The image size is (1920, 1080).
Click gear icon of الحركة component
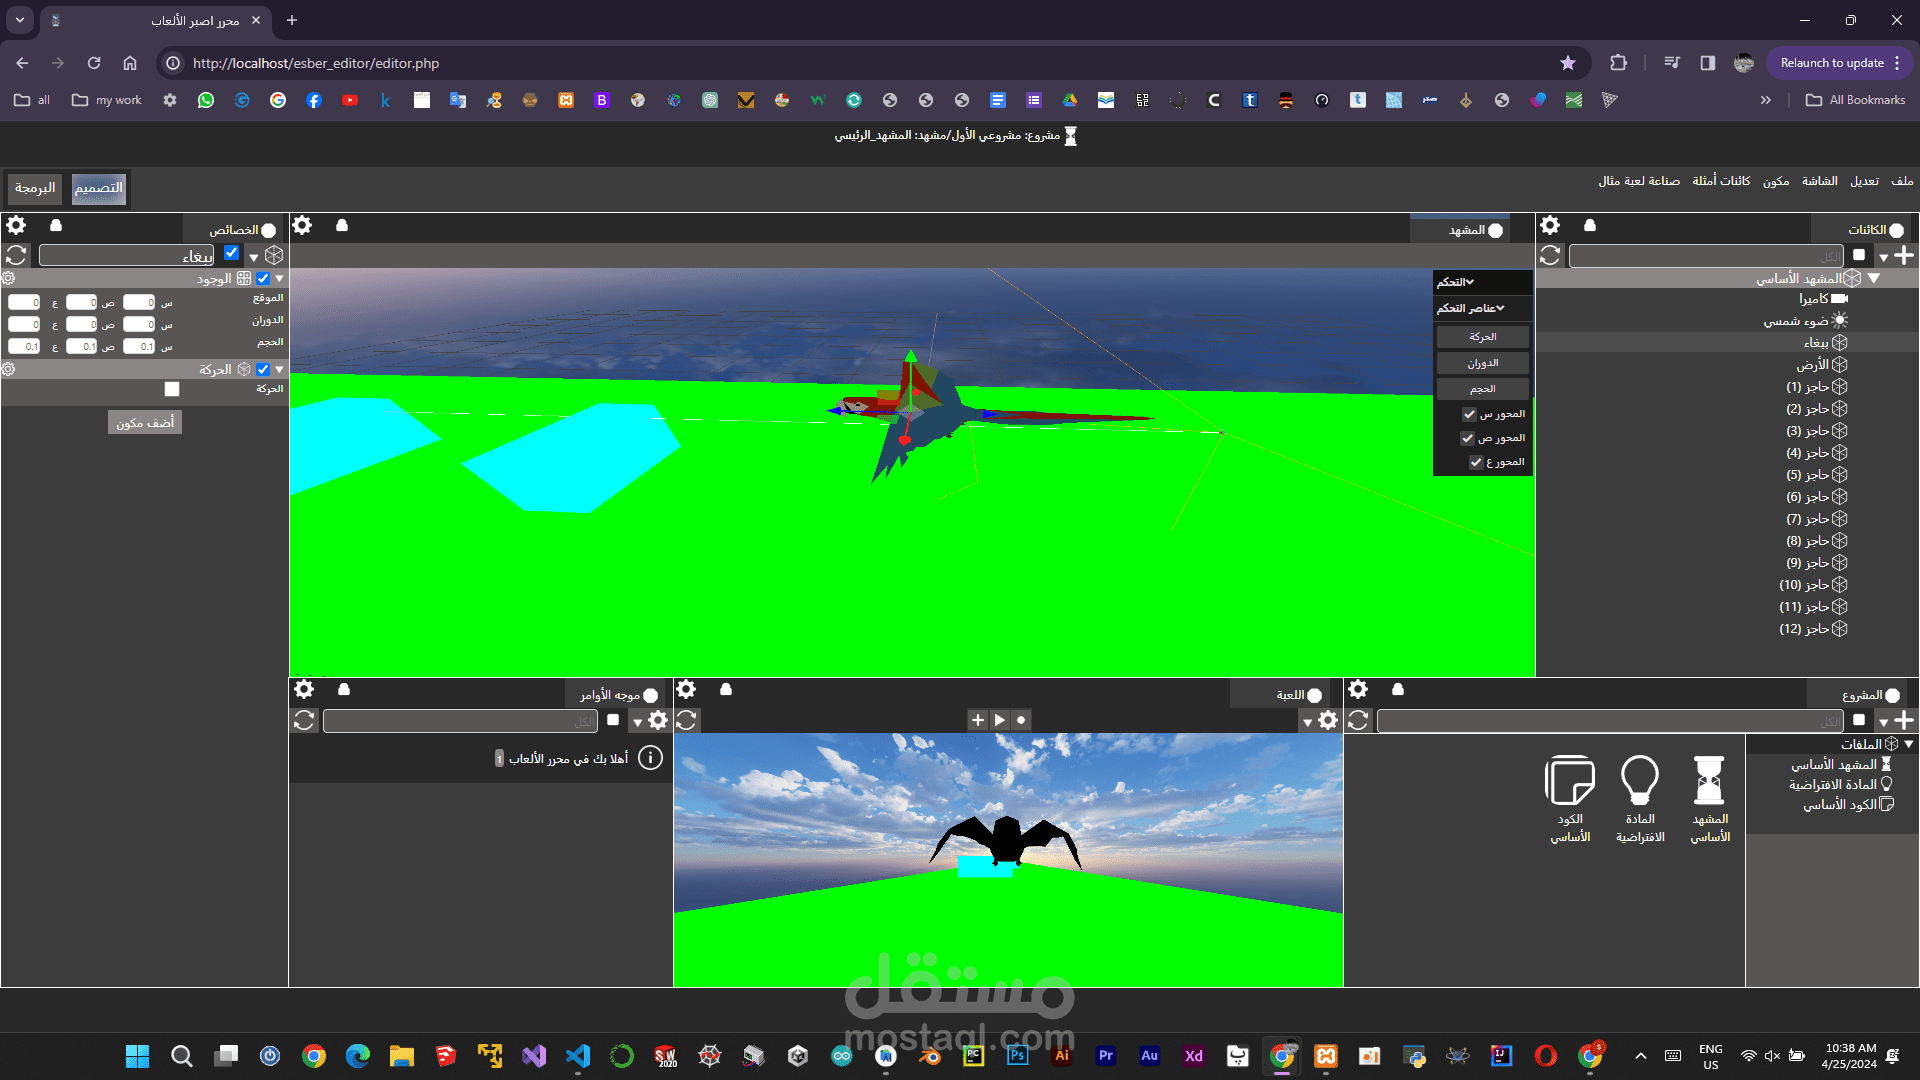click(x=8, y=369)
